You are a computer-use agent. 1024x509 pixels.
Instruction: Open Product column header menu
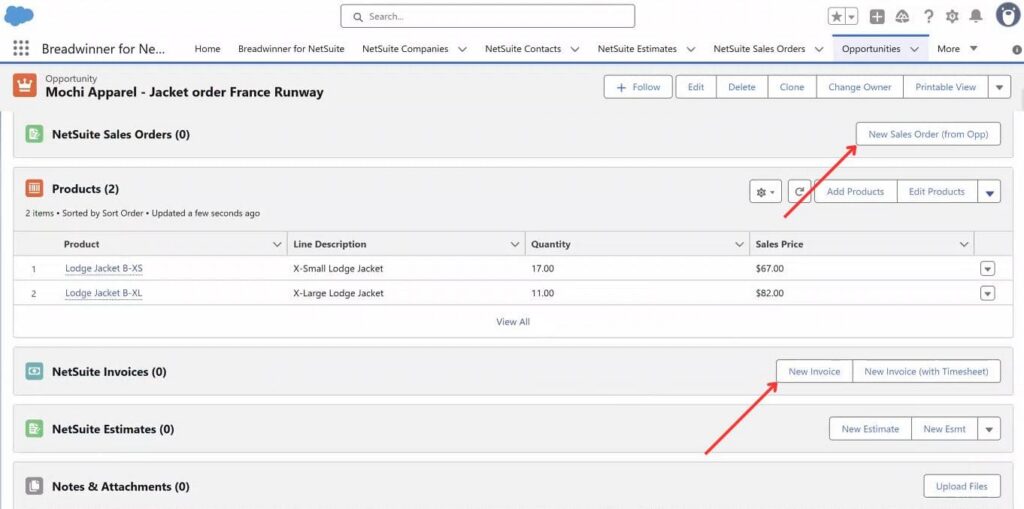(x=276, y=244)
